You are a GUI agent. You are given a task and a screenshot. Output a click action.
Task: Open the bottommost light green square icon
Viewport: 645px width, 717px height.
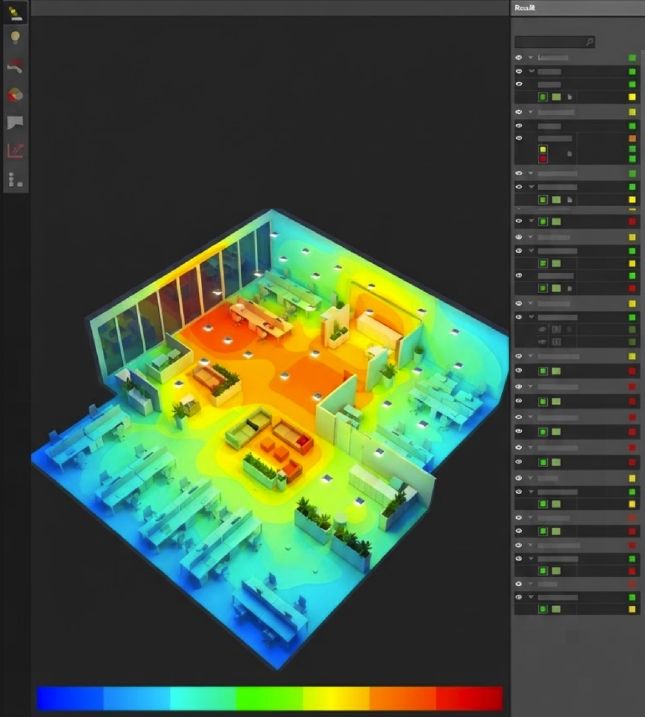(x=556, y=609)
